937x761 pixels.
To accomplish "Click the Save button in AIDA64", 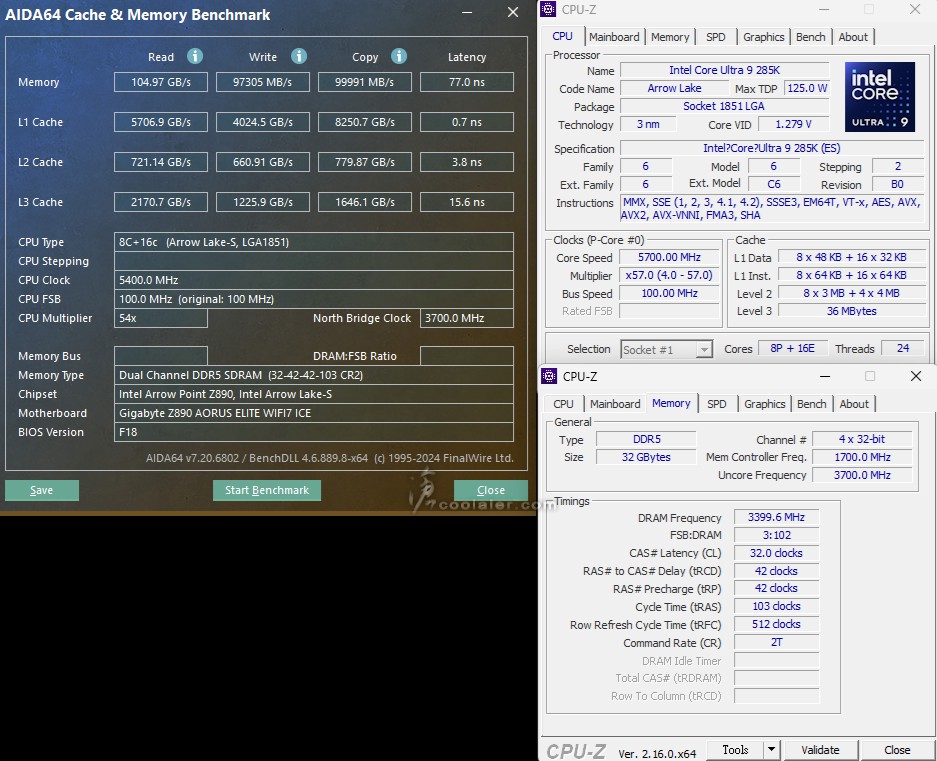I will coord(41,490).
